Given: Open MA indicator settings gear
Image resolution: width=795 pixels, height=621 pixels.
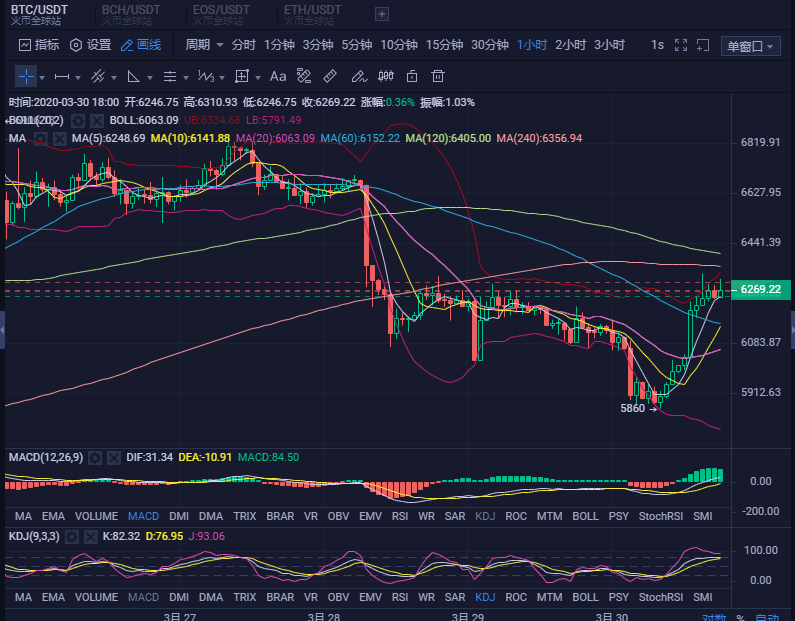Looking at the screenshot, I should point(41,138).
